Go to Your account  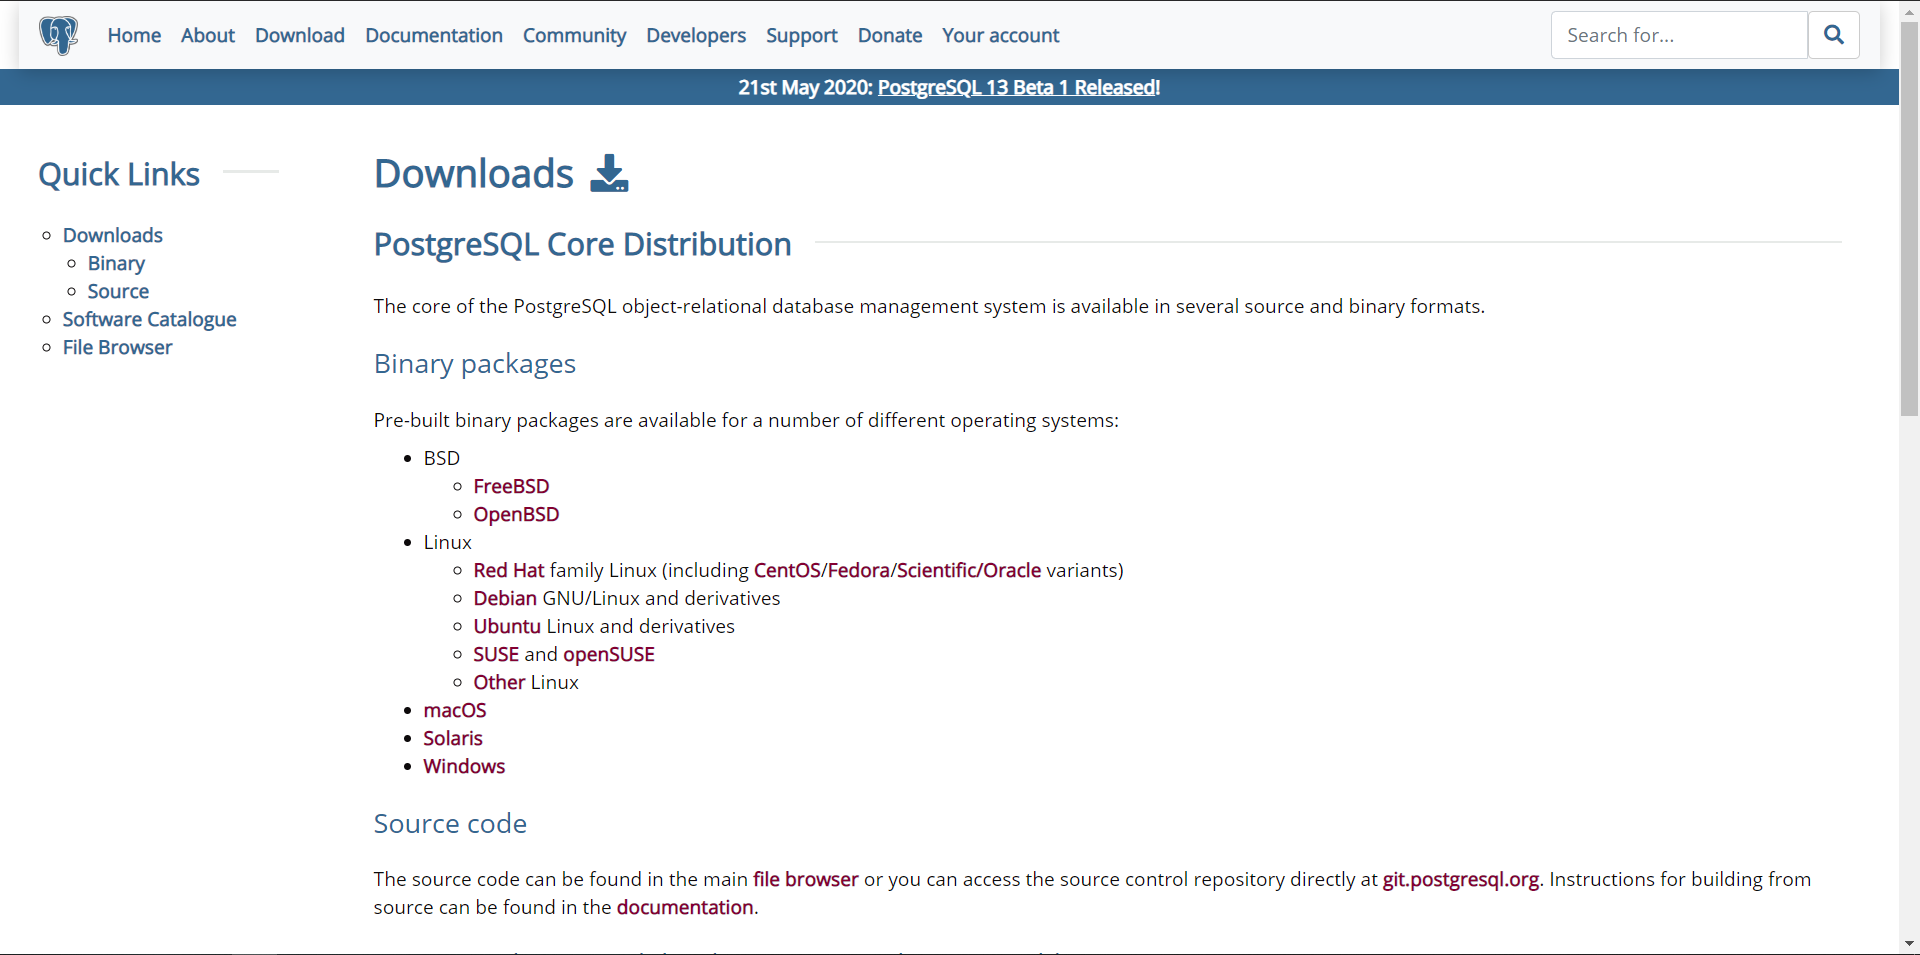click(x=1000, y=35)
